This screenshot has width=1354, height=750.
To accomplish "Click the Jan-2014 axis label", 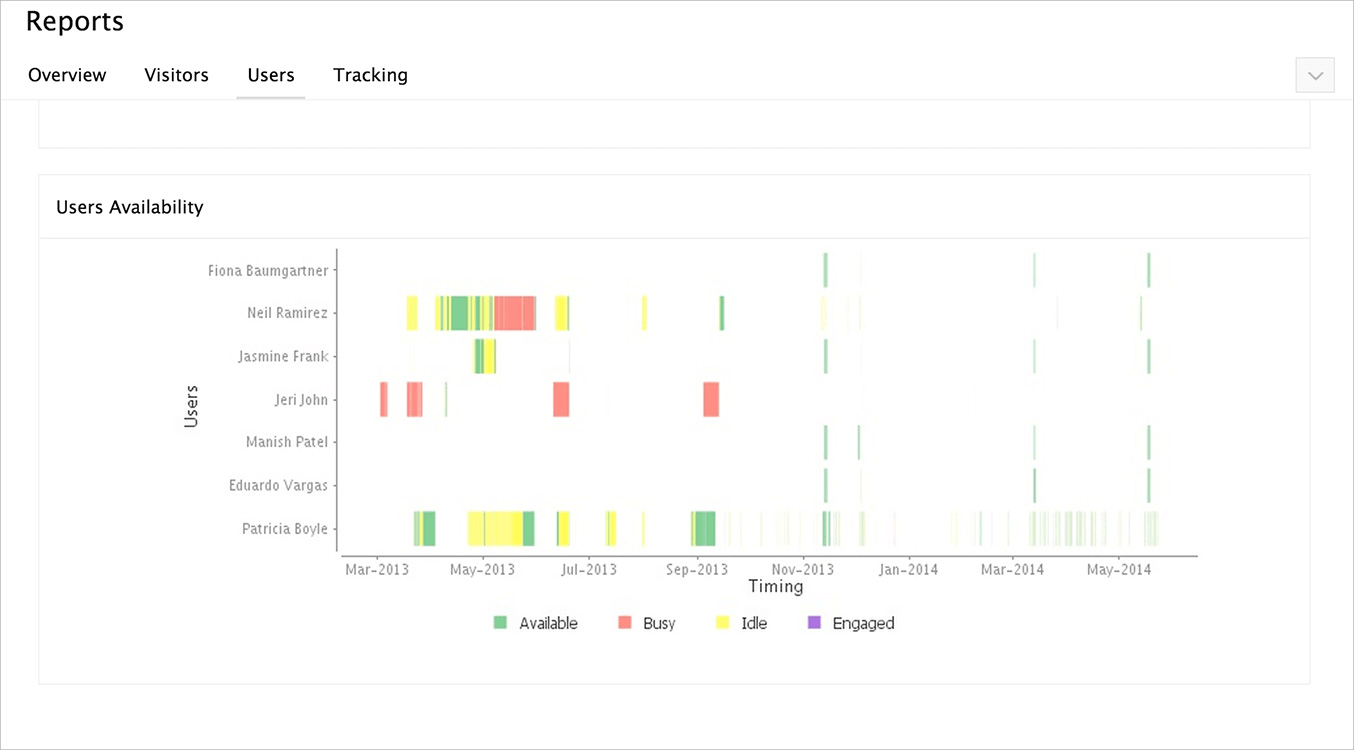I will click(x=908, y=570).
